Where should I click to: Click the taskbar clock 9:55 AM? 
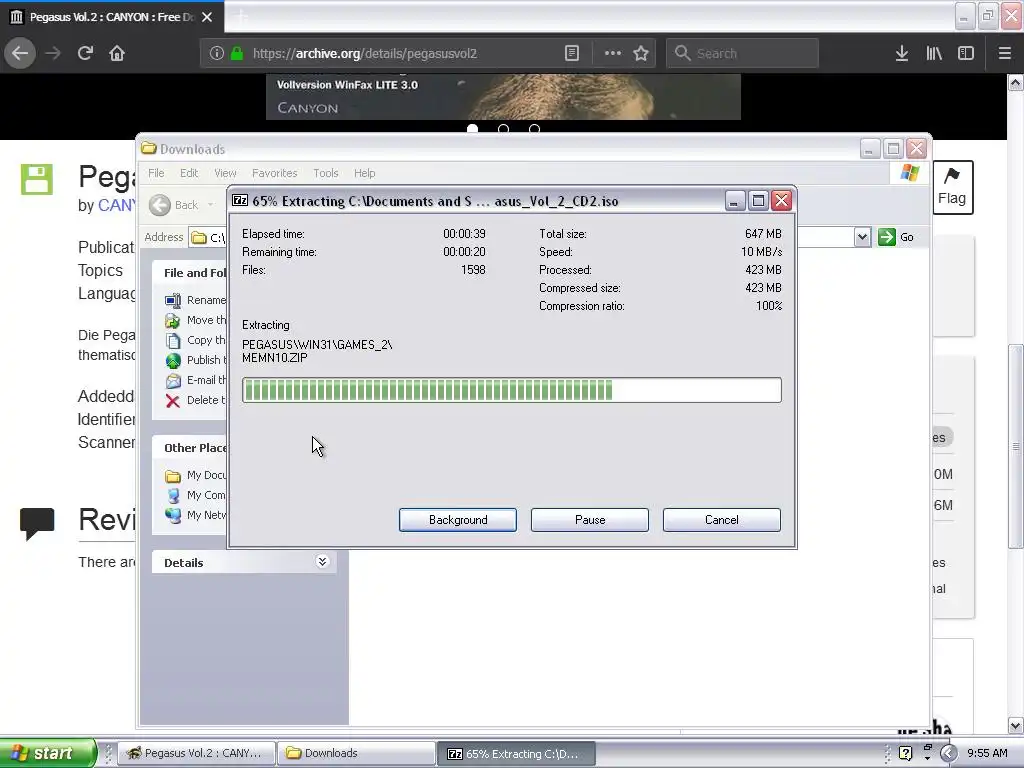point(987,753)
